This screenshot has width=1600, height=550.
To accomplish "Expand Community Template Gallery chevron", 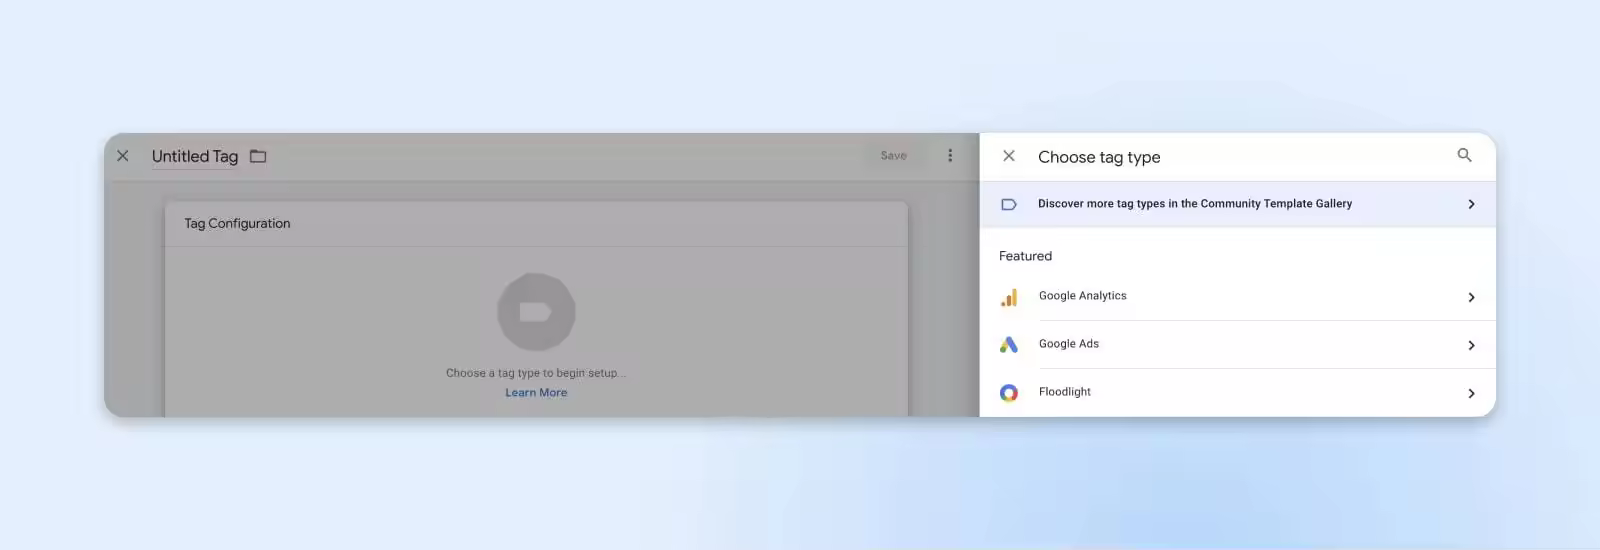I will click(1471, 204).
